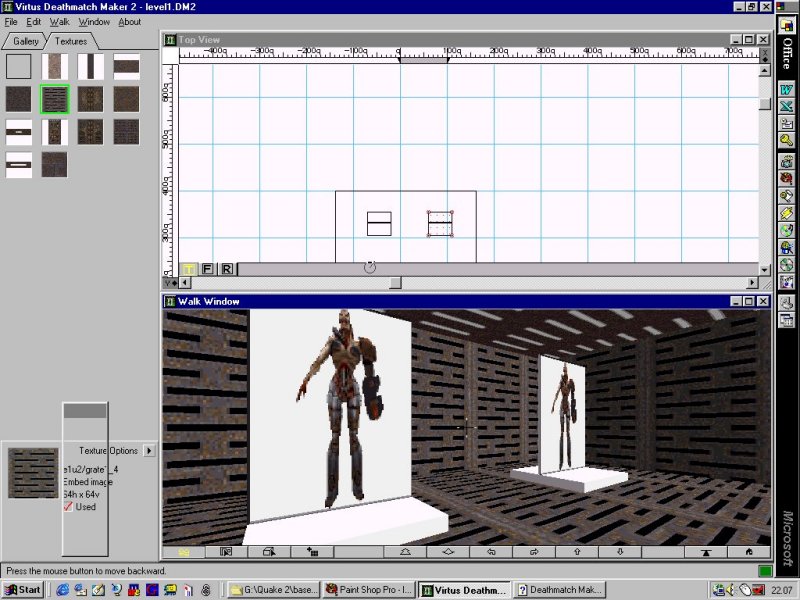
Task: Click the green status indicator in status bar
Action: click(765, 570)
